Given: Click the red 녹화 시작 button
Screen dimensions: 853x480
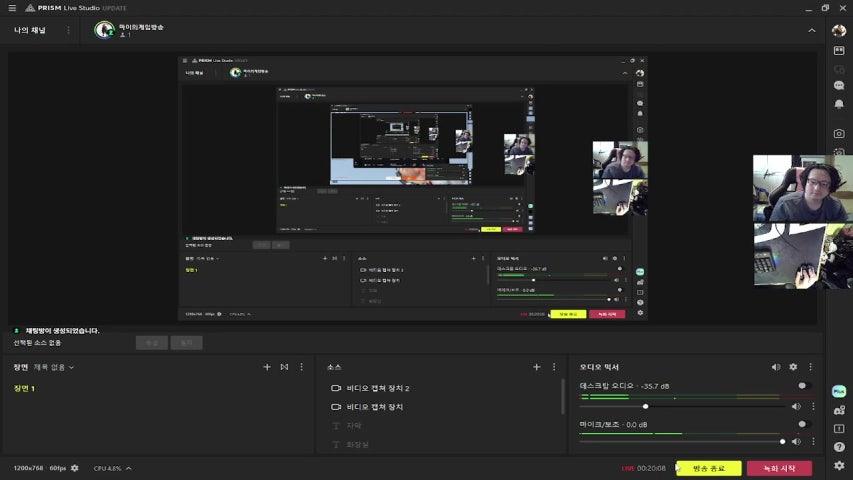Looking at the screenshot, I should (x=779, y=468).
